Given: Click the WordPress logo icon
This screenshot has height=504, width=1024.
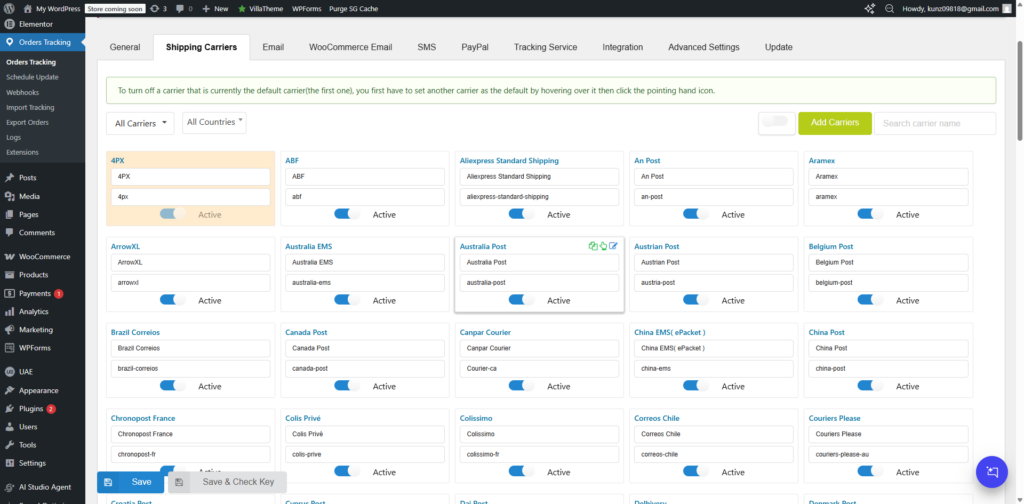Looking at the screenshot, I should click(8, 8).
